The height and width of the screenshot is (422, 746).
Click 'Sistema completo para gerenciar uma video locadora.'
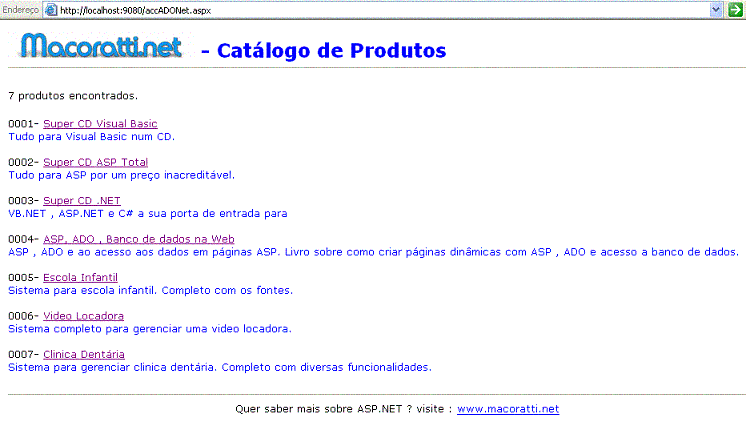click(150, 329)
